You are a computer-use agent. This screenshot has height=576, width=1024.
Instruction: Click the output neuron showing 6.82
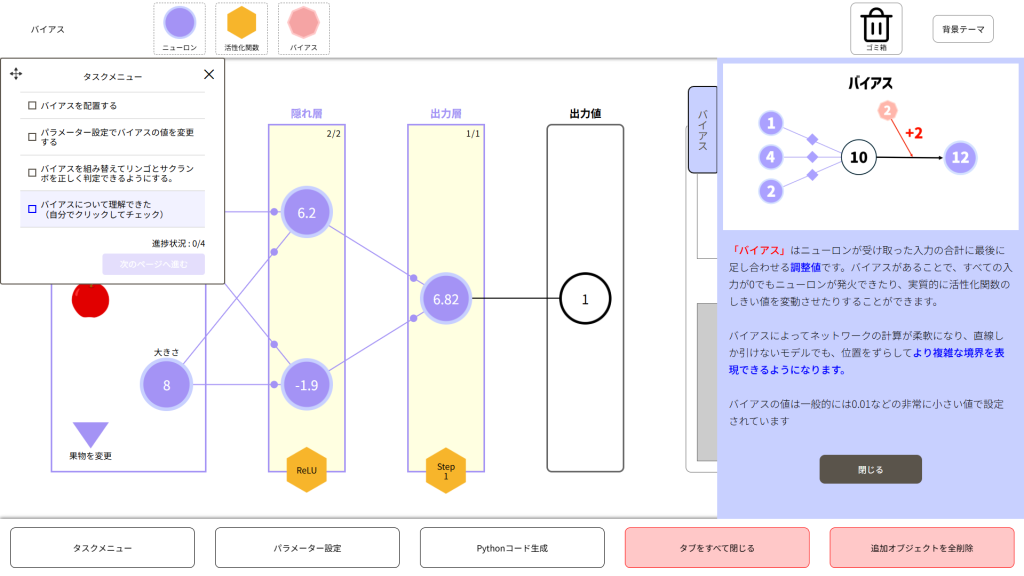pos(446,298)
